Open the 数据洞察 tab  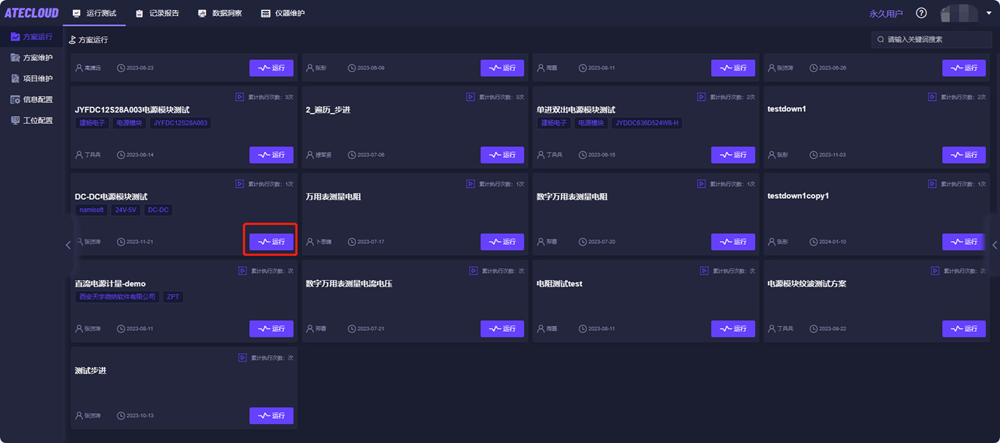(219, 13)
